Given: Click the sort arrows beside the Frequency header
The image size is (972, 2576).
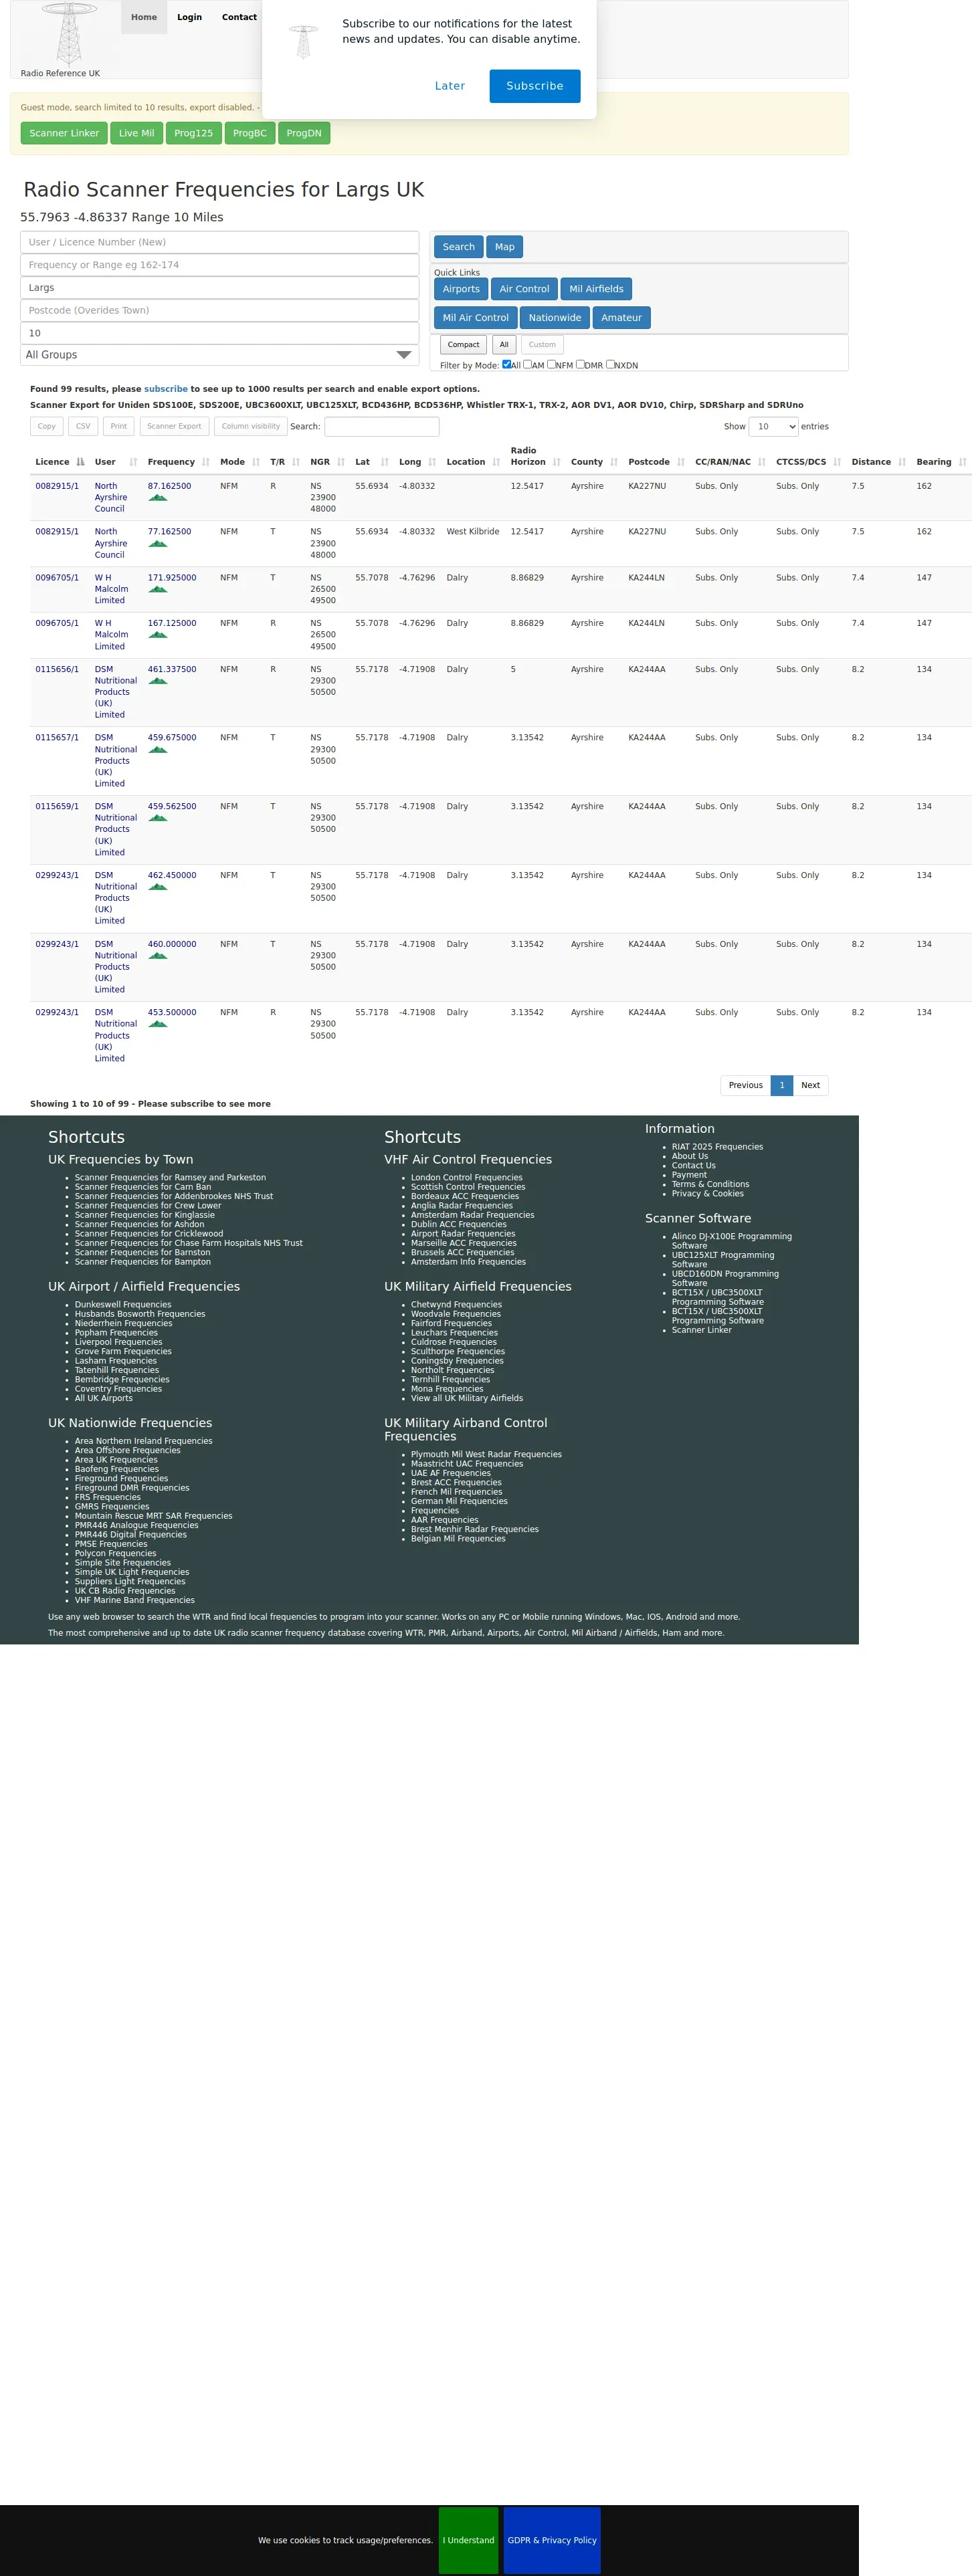Looking at the screenshot, I should 206,462.
